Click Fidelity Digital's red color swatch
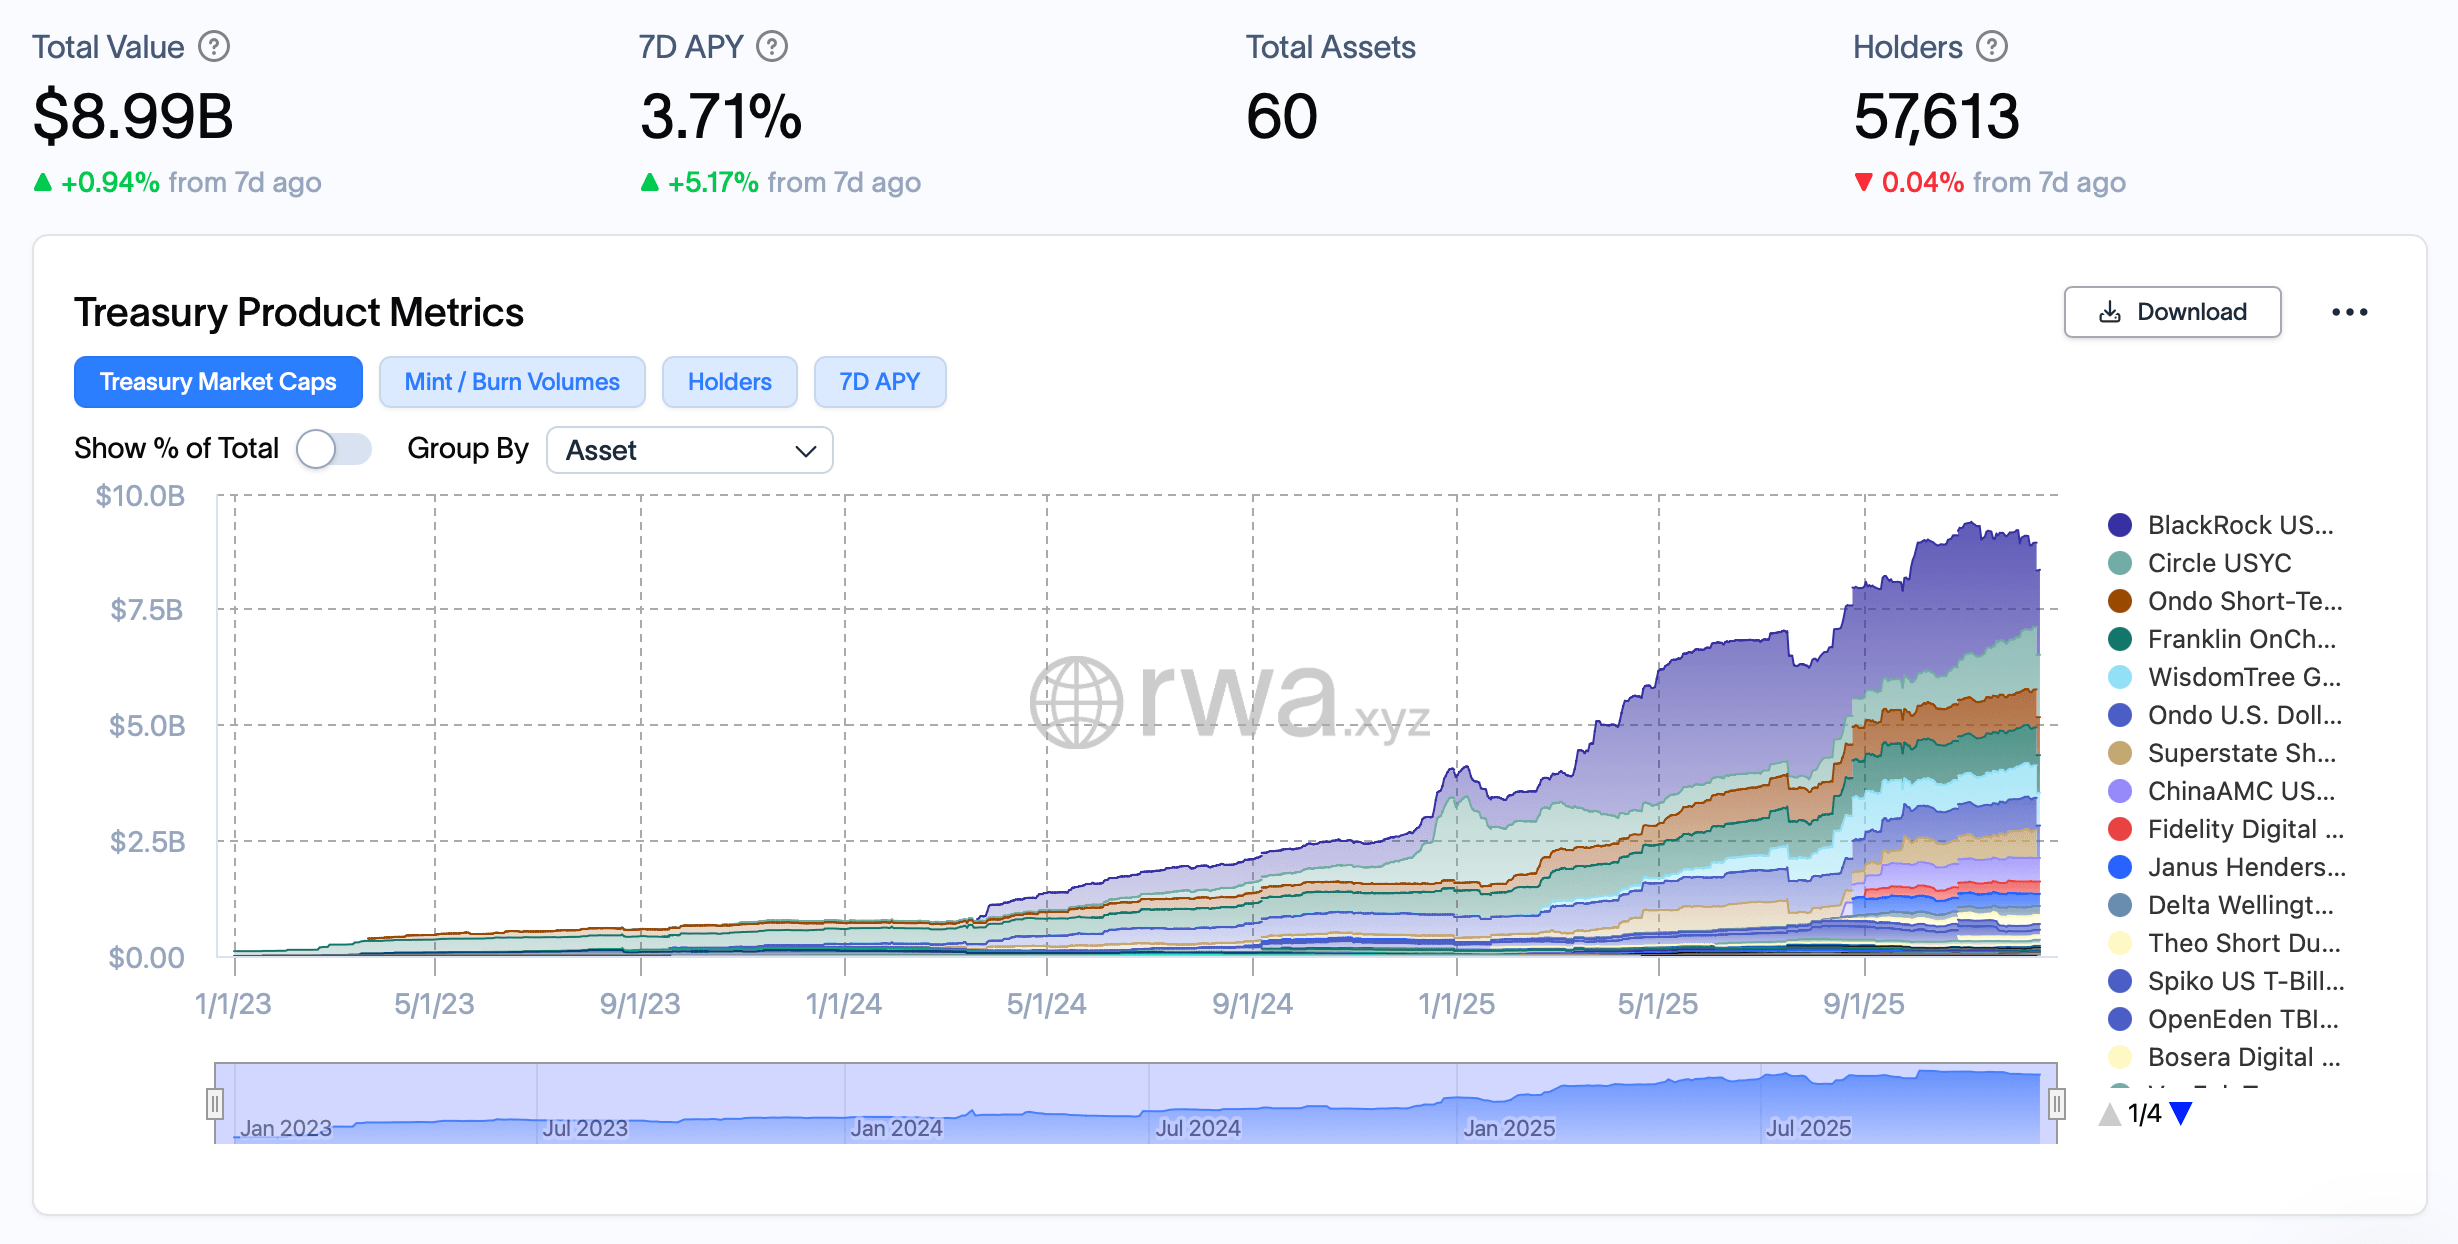 point(2118,829)
